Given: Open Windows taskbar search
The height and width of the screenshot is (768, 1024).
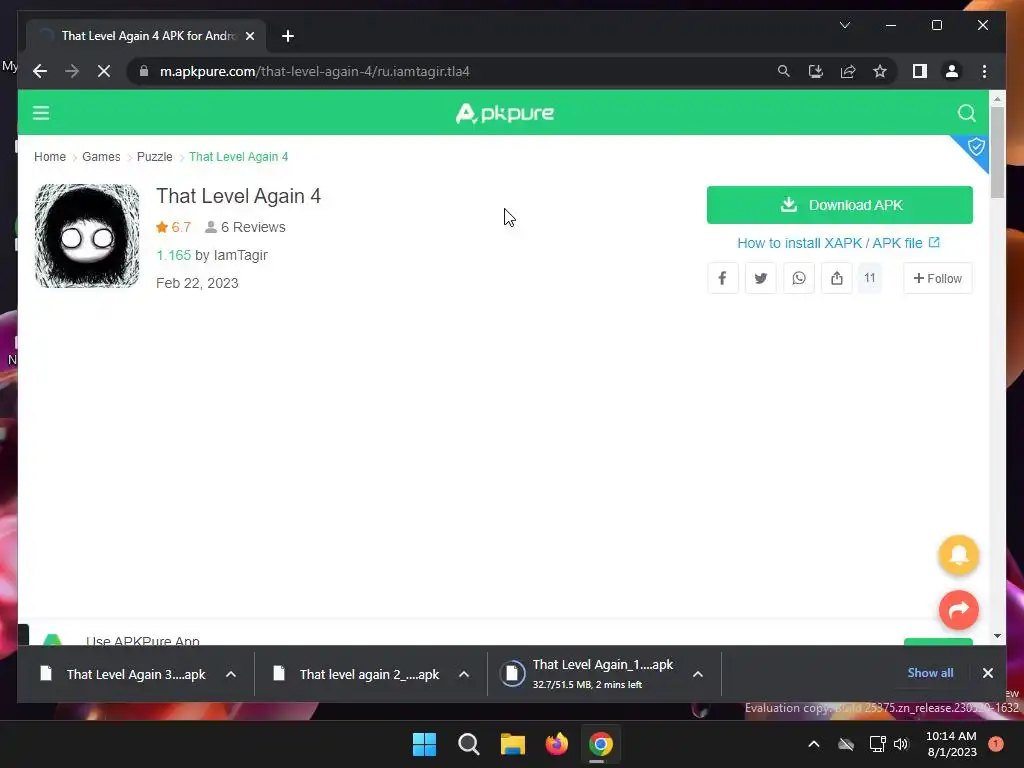Looking at the screenshot, I should point(468,744).
